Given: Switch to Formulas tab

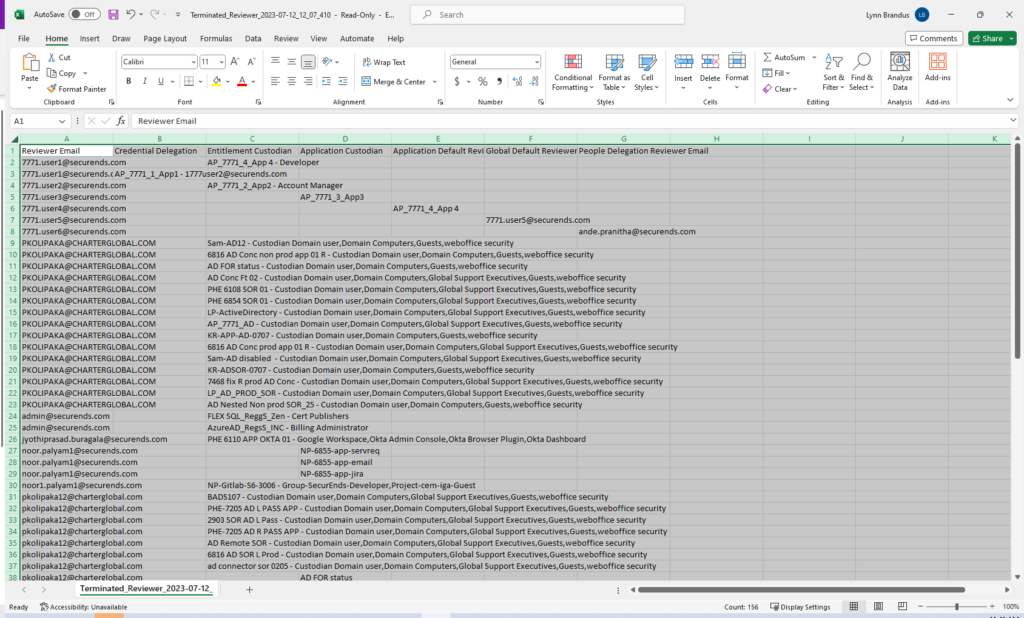Looking at the screenshot, I should (216, 39).
